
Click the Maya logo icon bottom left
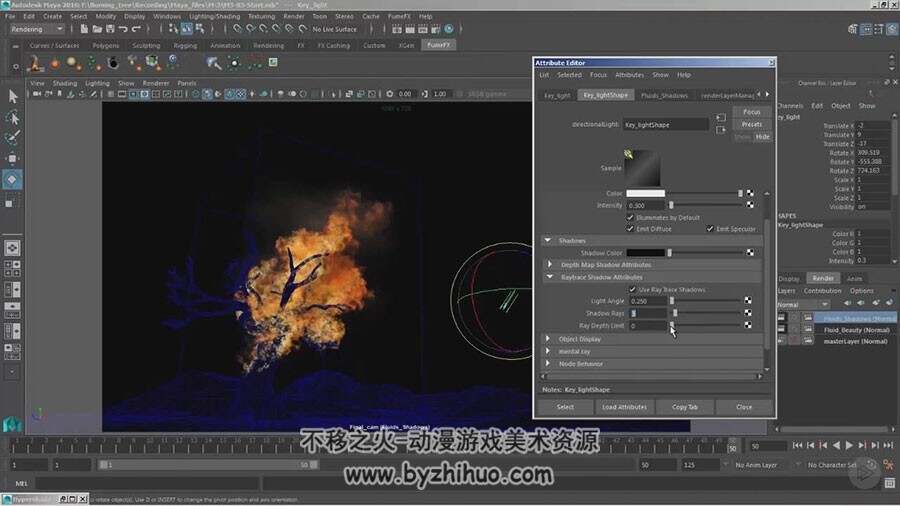coord(12,424)
